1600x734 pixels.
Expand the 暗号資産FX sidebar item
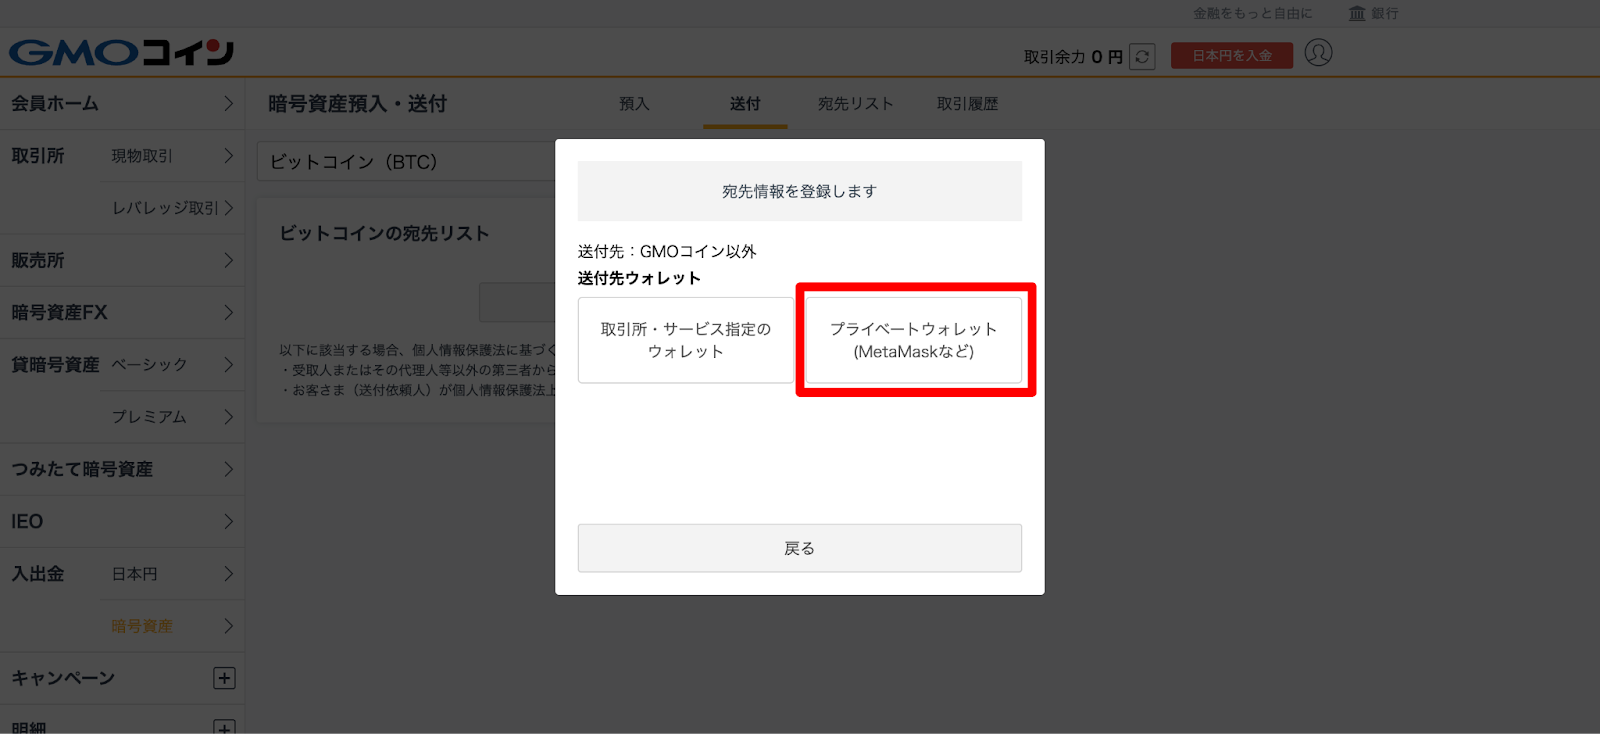(122, 312)
